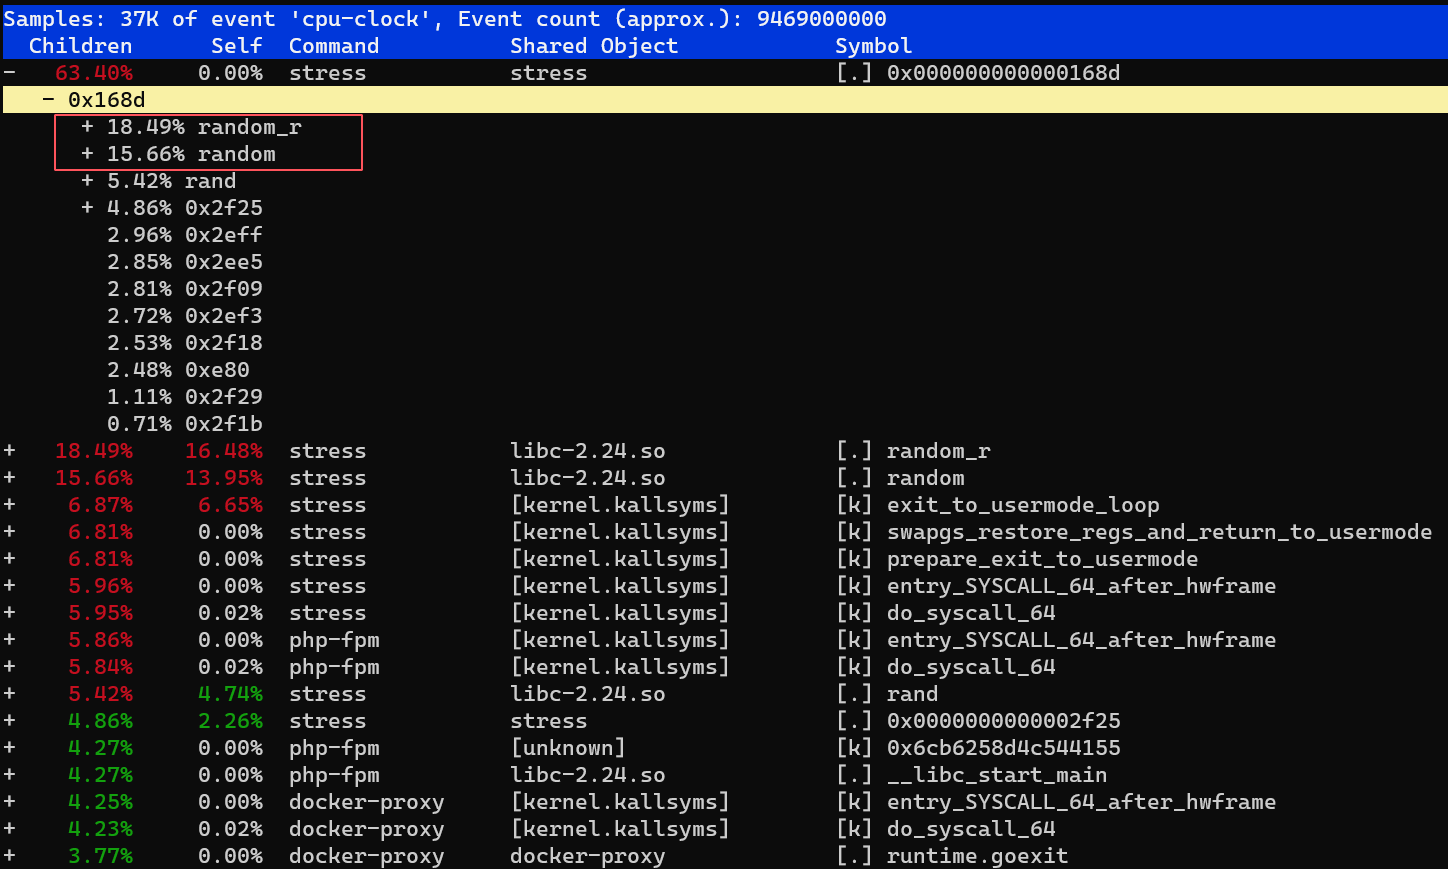
Task: Expand swapgs_restore_regs_and_return_to_usermode row
Action: [9, 532]
